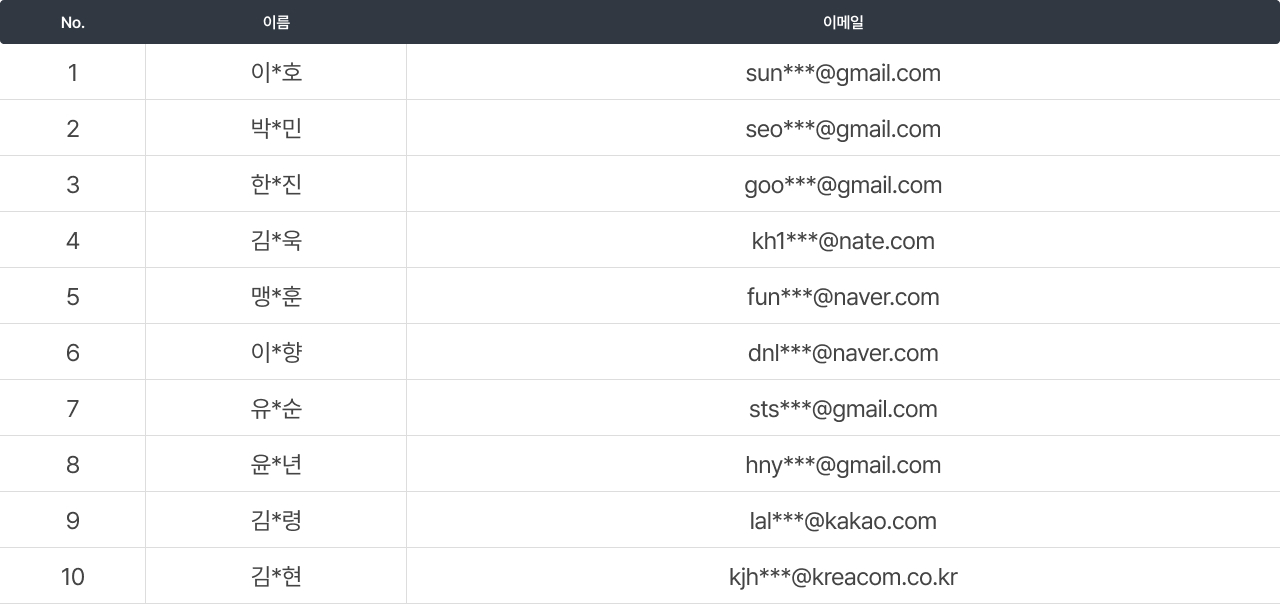Click the kjh***@kreacom.co.kr email
The height and width of the screenshot is (604, 1280).
point(843,577)
